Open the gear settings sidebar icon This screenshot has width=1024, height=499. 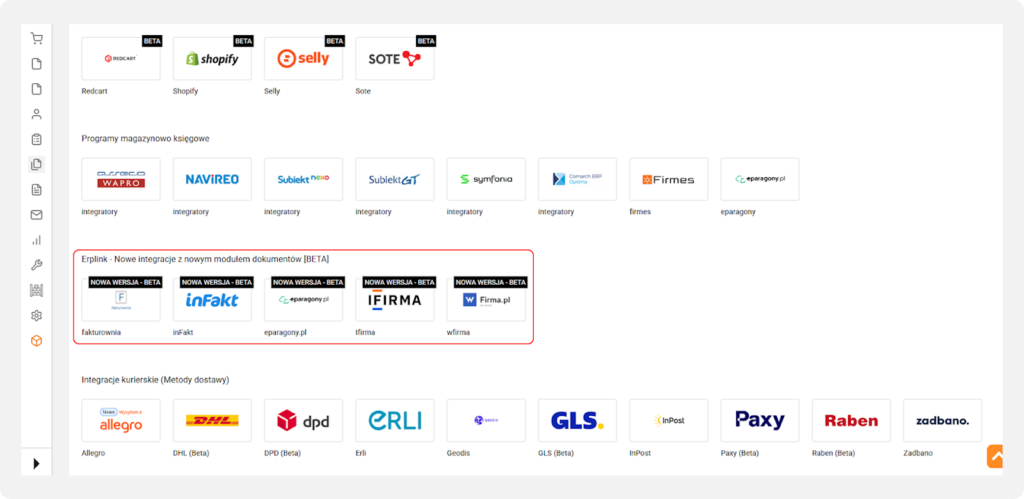tap(37, 315)
